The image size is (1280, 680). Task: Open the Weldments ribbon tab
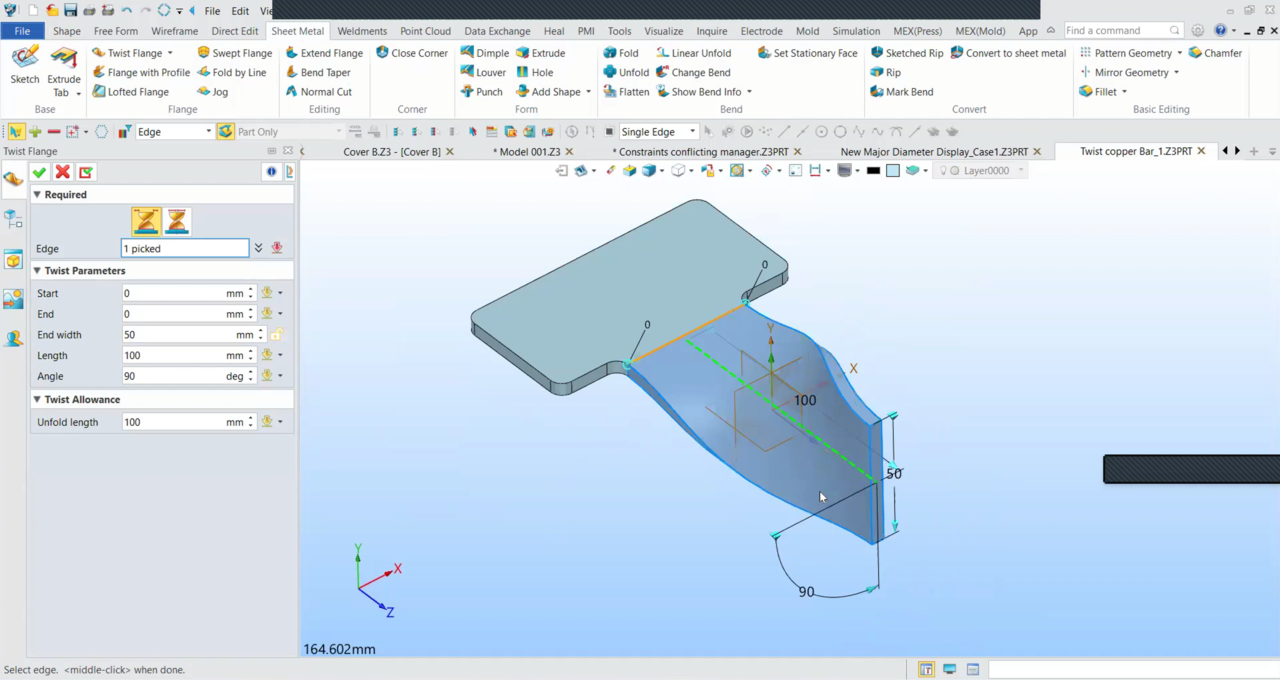tap(361, 31)
